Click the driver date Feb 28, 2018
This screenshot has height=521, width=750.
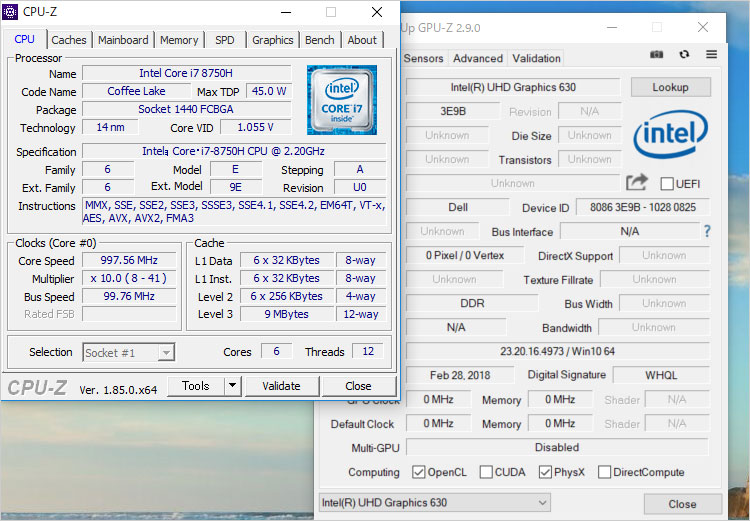(460, 375)
